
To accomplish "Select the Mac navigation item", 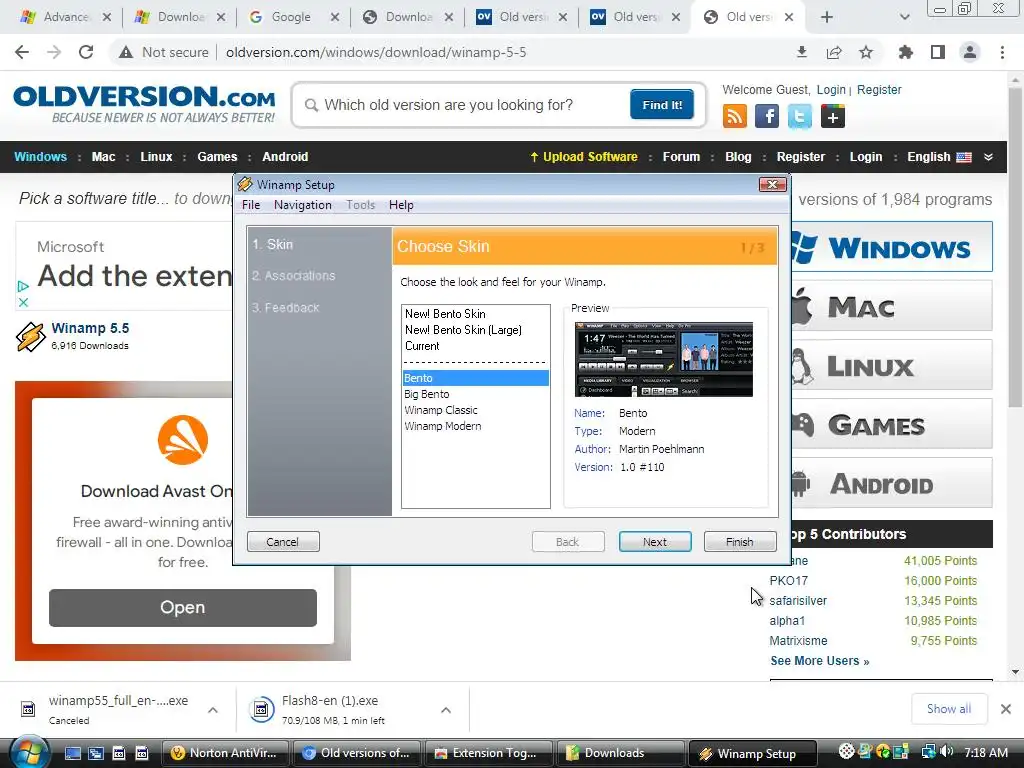I will coord(103,157).
